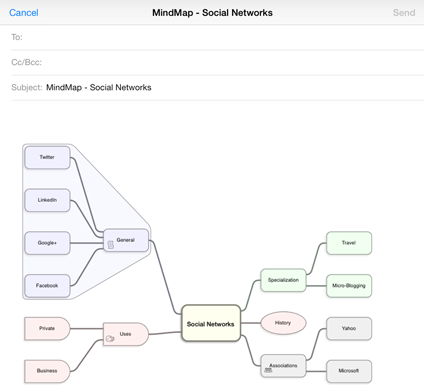Click the note icon on General node
The image size is (424, 385).
point(111,245)
